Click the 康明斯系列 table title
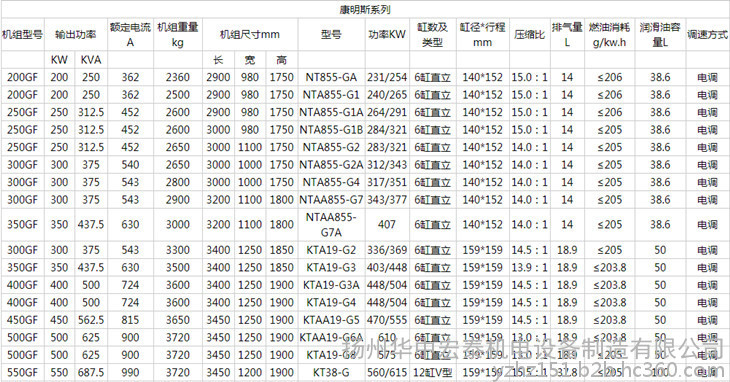Viewport: 730px width, 382px height. pos(365,9)
